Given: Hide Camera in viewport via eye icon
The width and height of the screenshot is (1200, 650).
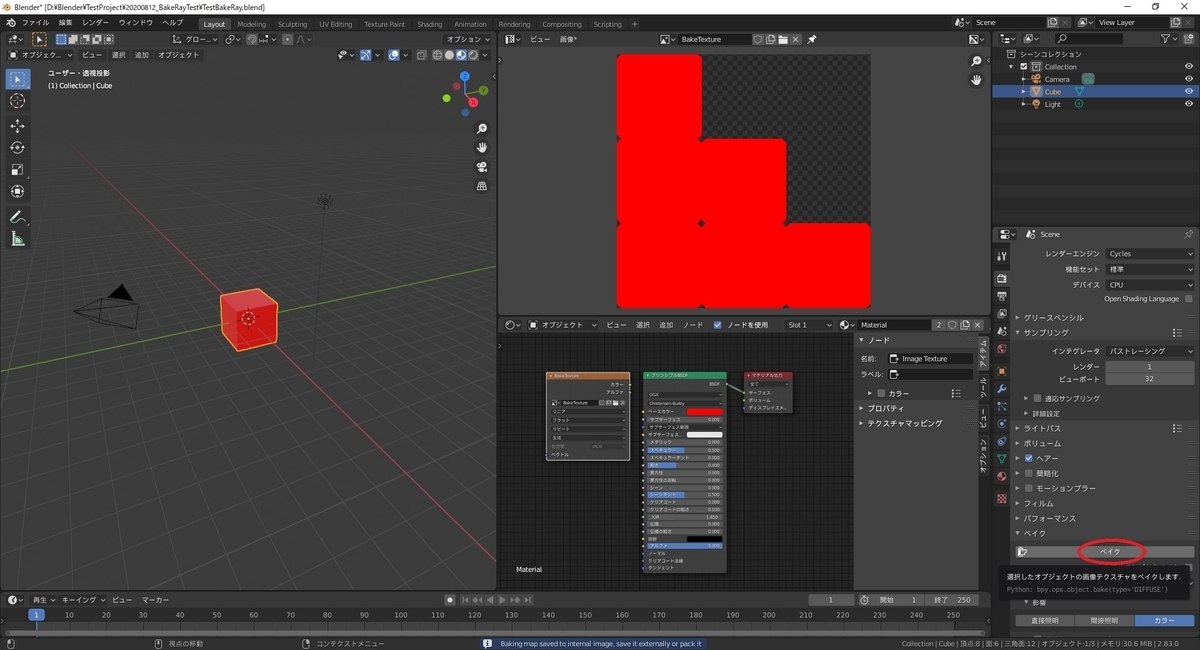Looking at the screenshot, I should (1189, 79).
